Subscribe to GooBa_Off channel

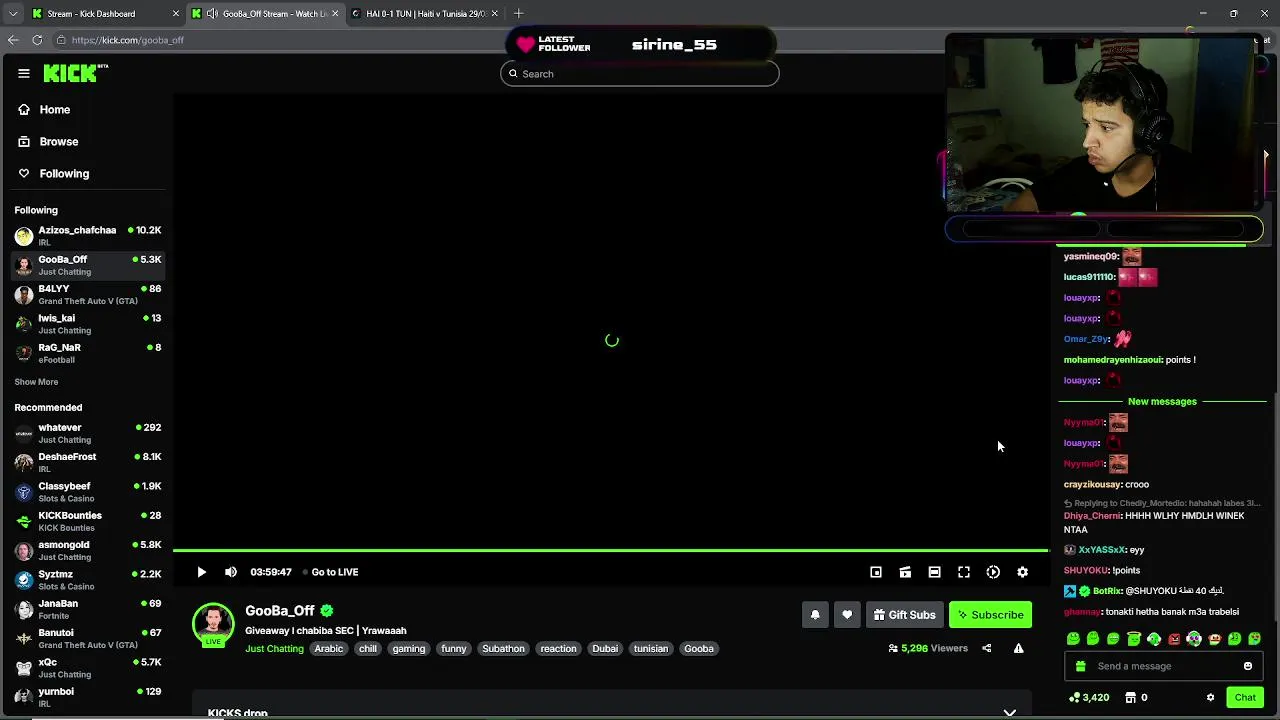click(x=990, y=615)
